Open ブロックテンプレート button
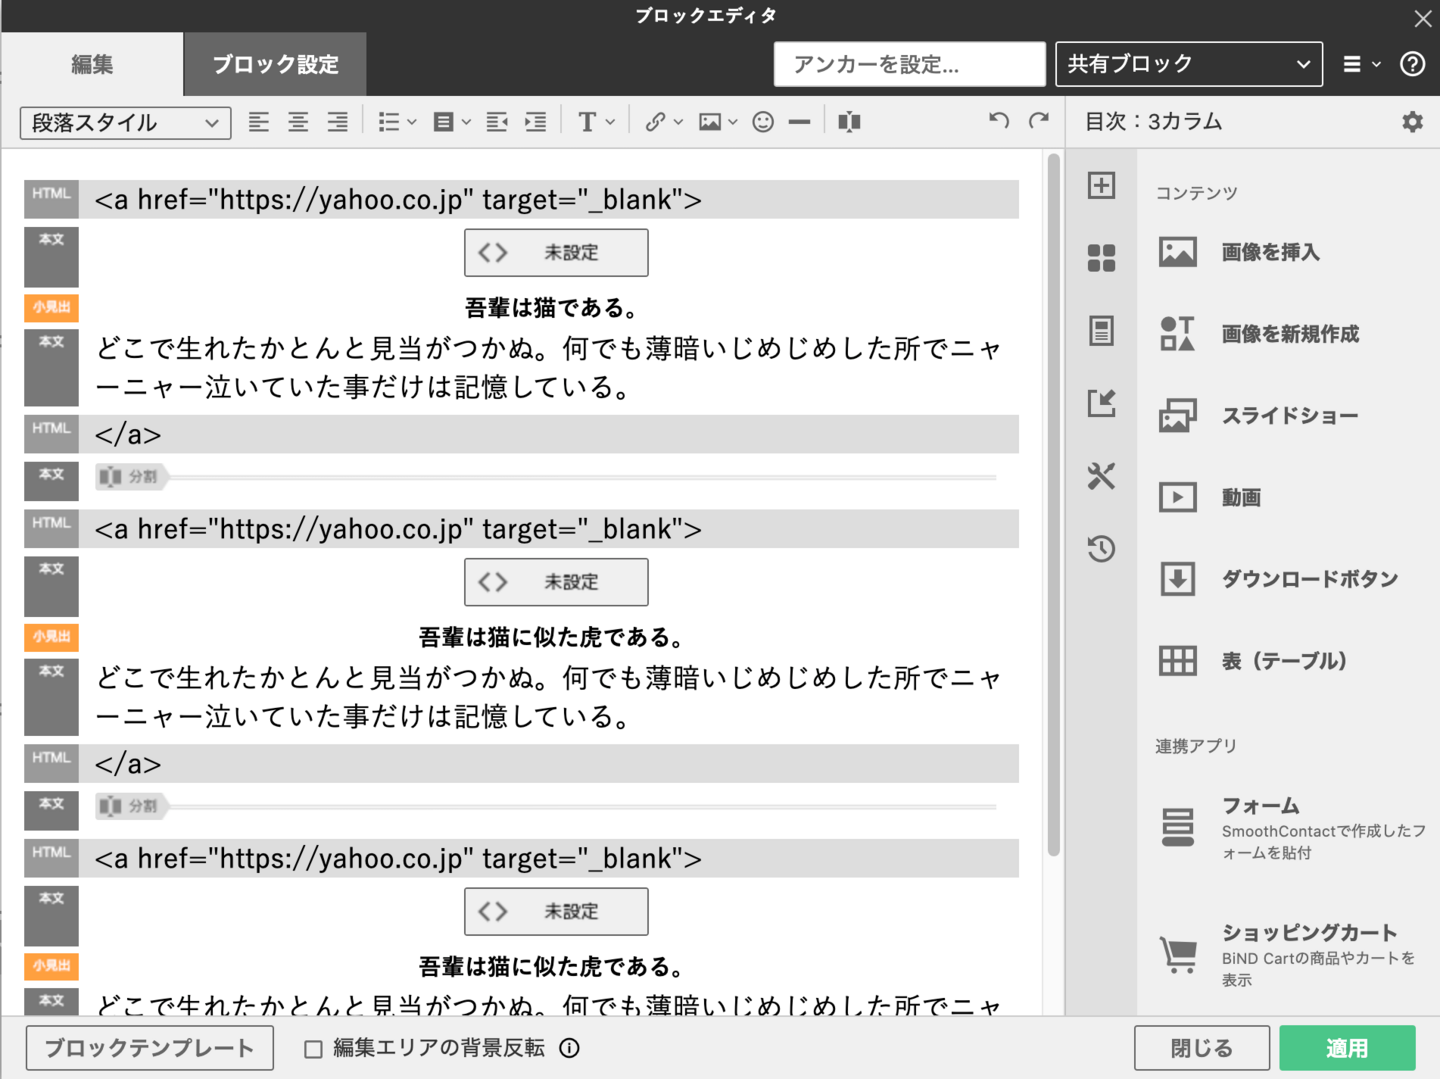 click(x=150, y=1048)
